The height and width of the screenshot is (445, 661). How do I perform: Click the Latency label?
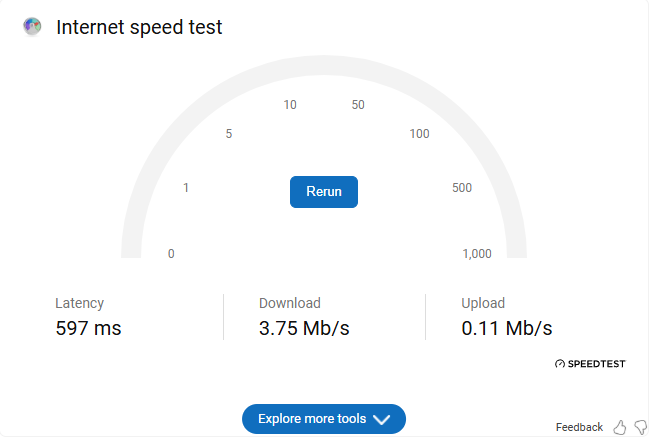point(79,303)
